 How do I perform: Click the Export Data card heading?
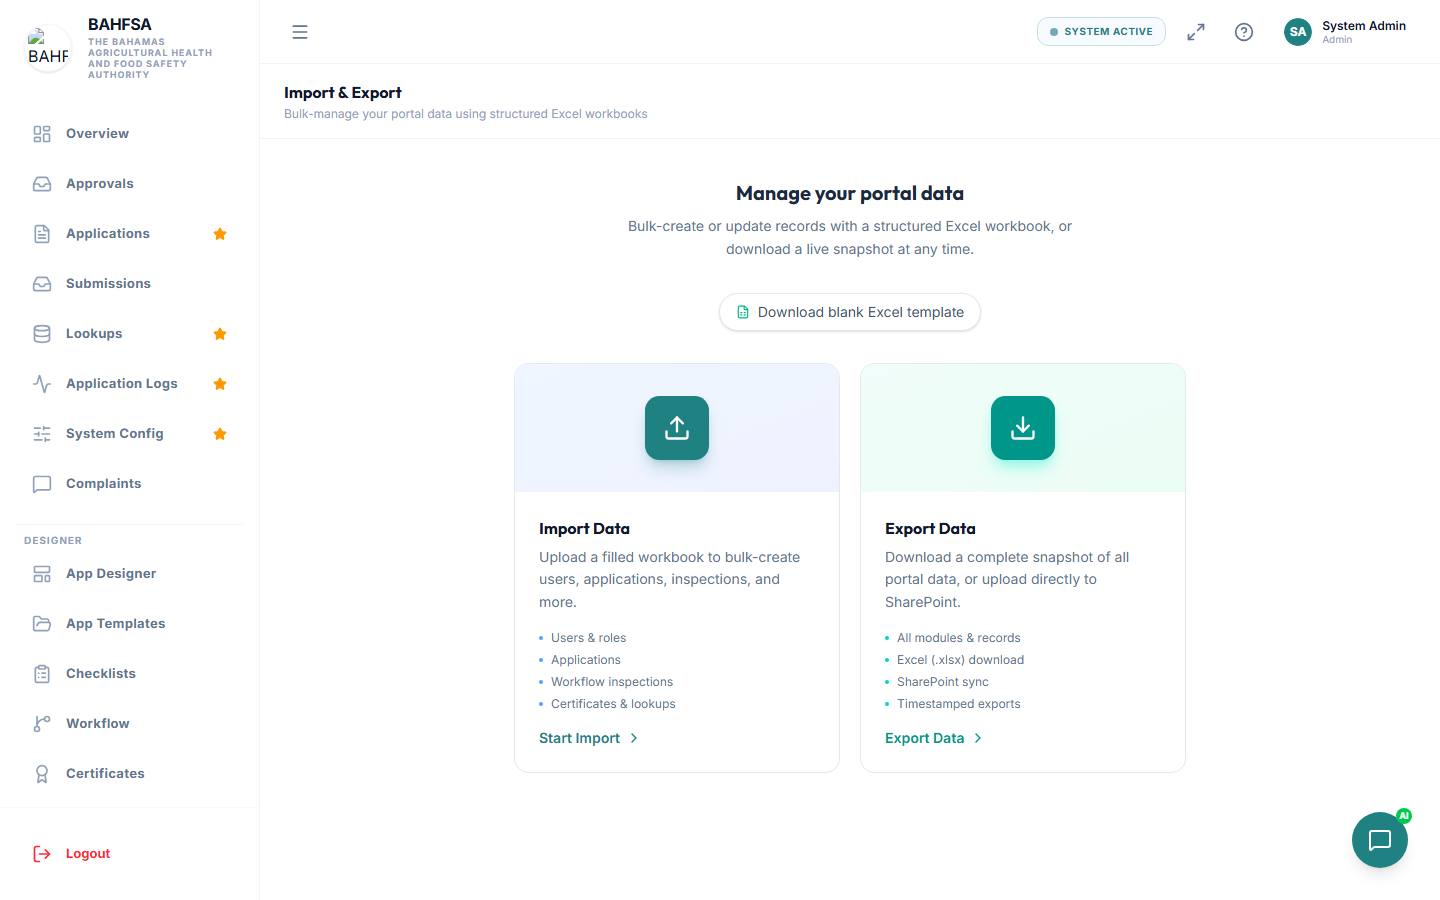[930, 529]
